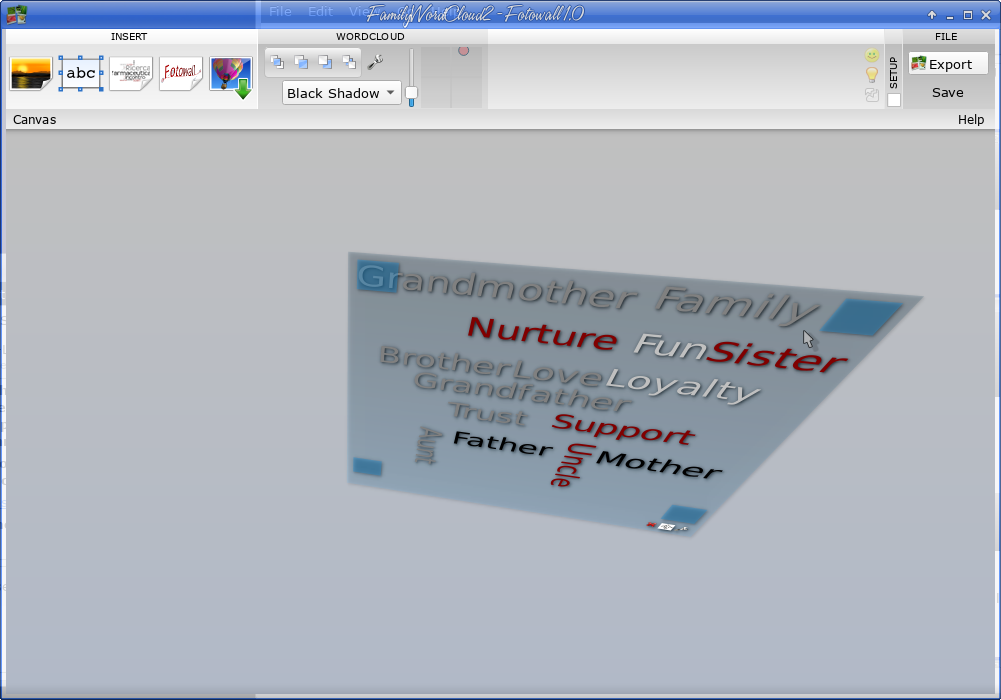Viewport: 1001px width, 700px height.
Task: Select the vertical grey word Aunt
Action: pyautogui.click(x=429, y=445)
